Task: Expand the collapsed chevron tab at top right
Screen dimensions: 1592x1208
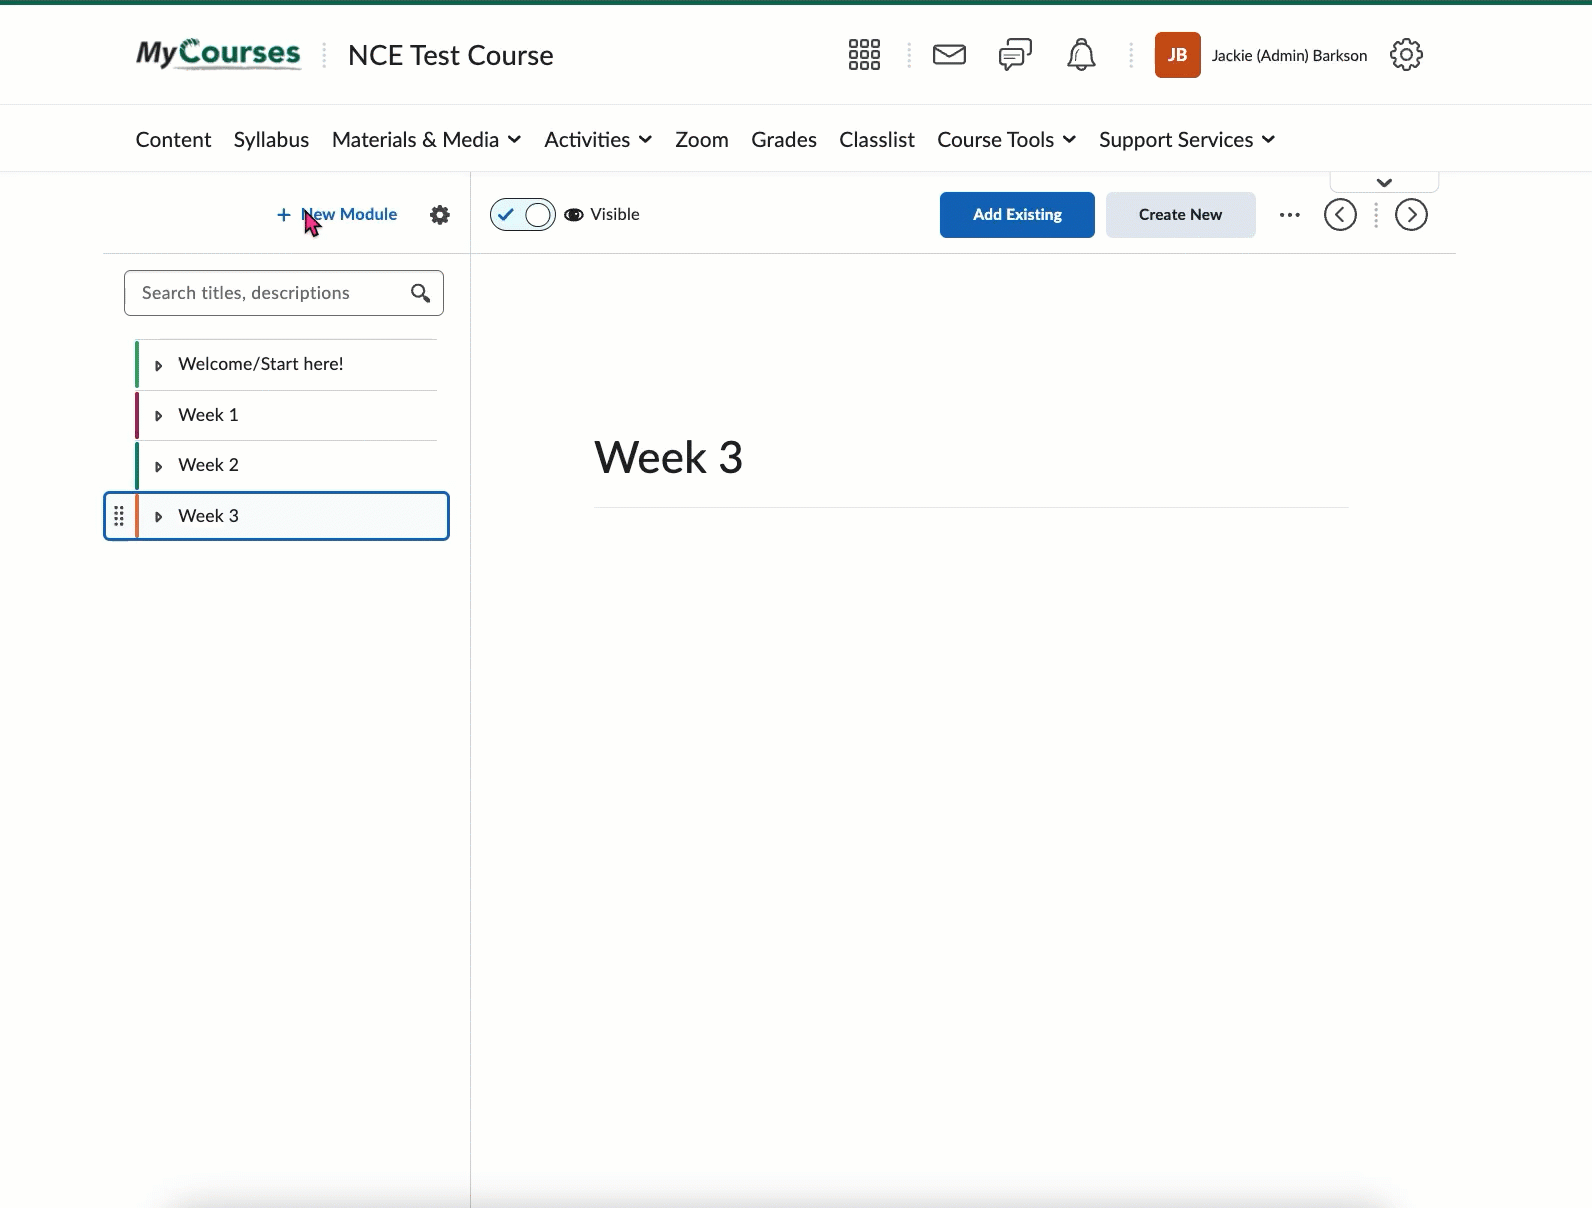Action: 1384,182
